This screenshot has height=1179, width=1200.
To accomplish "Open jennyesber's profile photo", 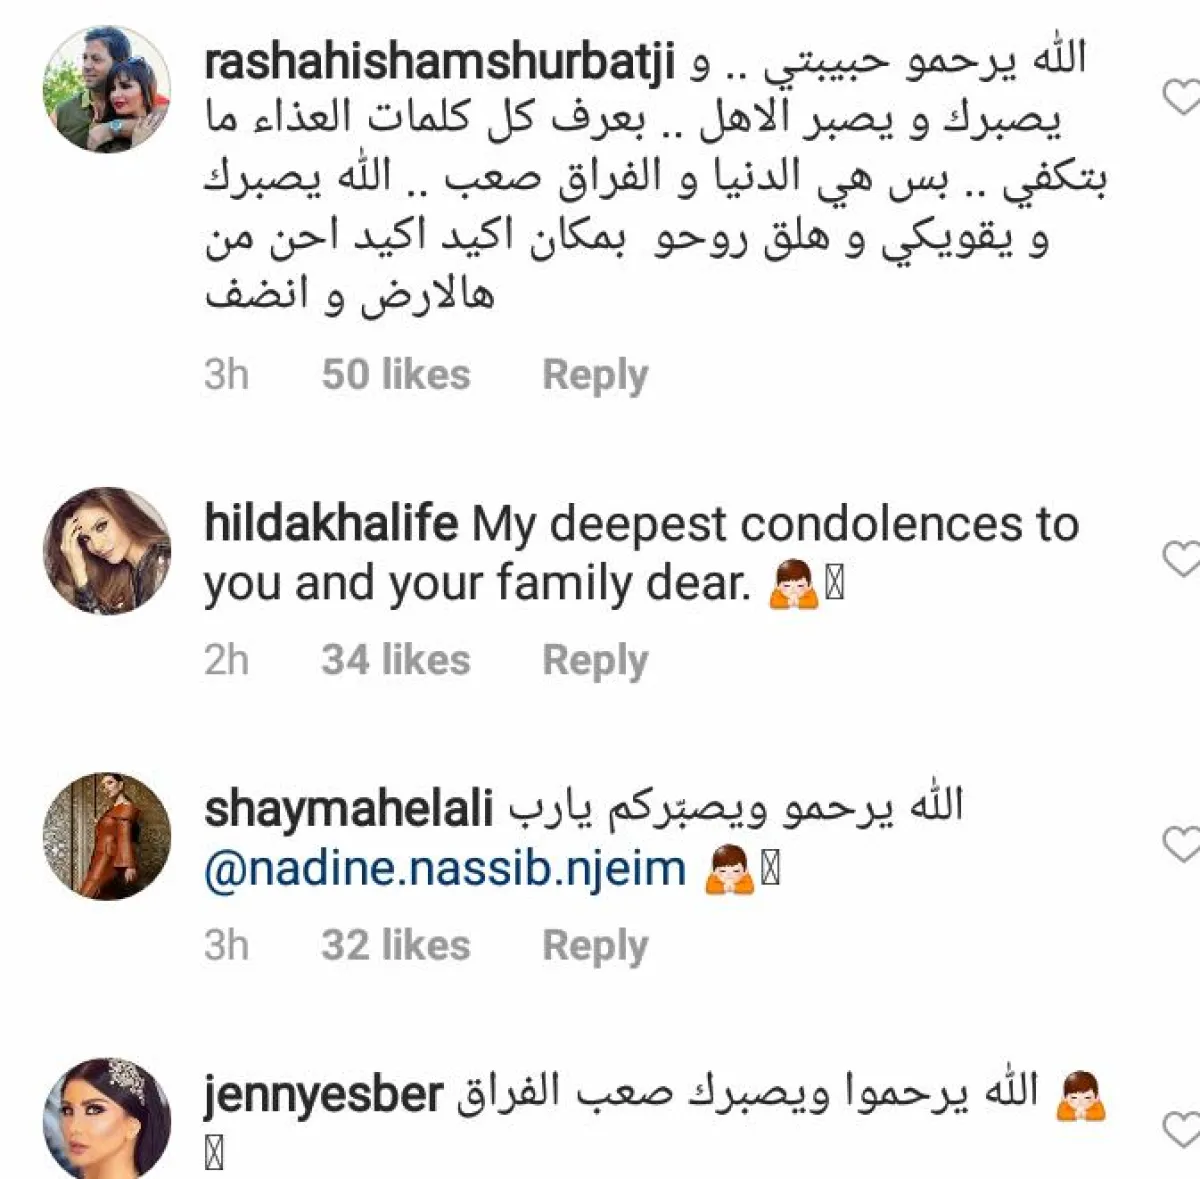I will (x=107, y=1119).
